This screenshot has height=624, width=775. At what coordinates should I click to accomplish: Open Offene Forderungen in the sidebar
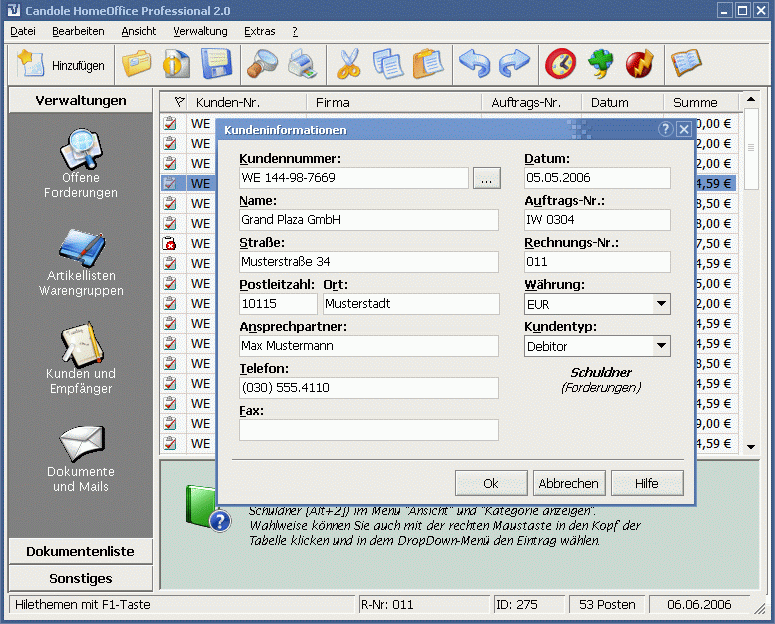[80, 165]
